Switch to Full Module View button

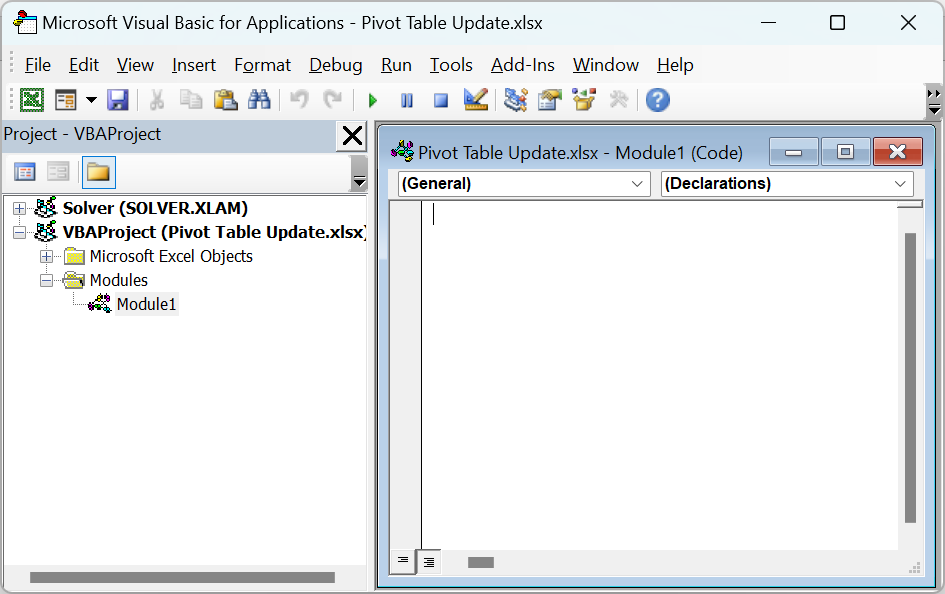click(x=429, y=562)
